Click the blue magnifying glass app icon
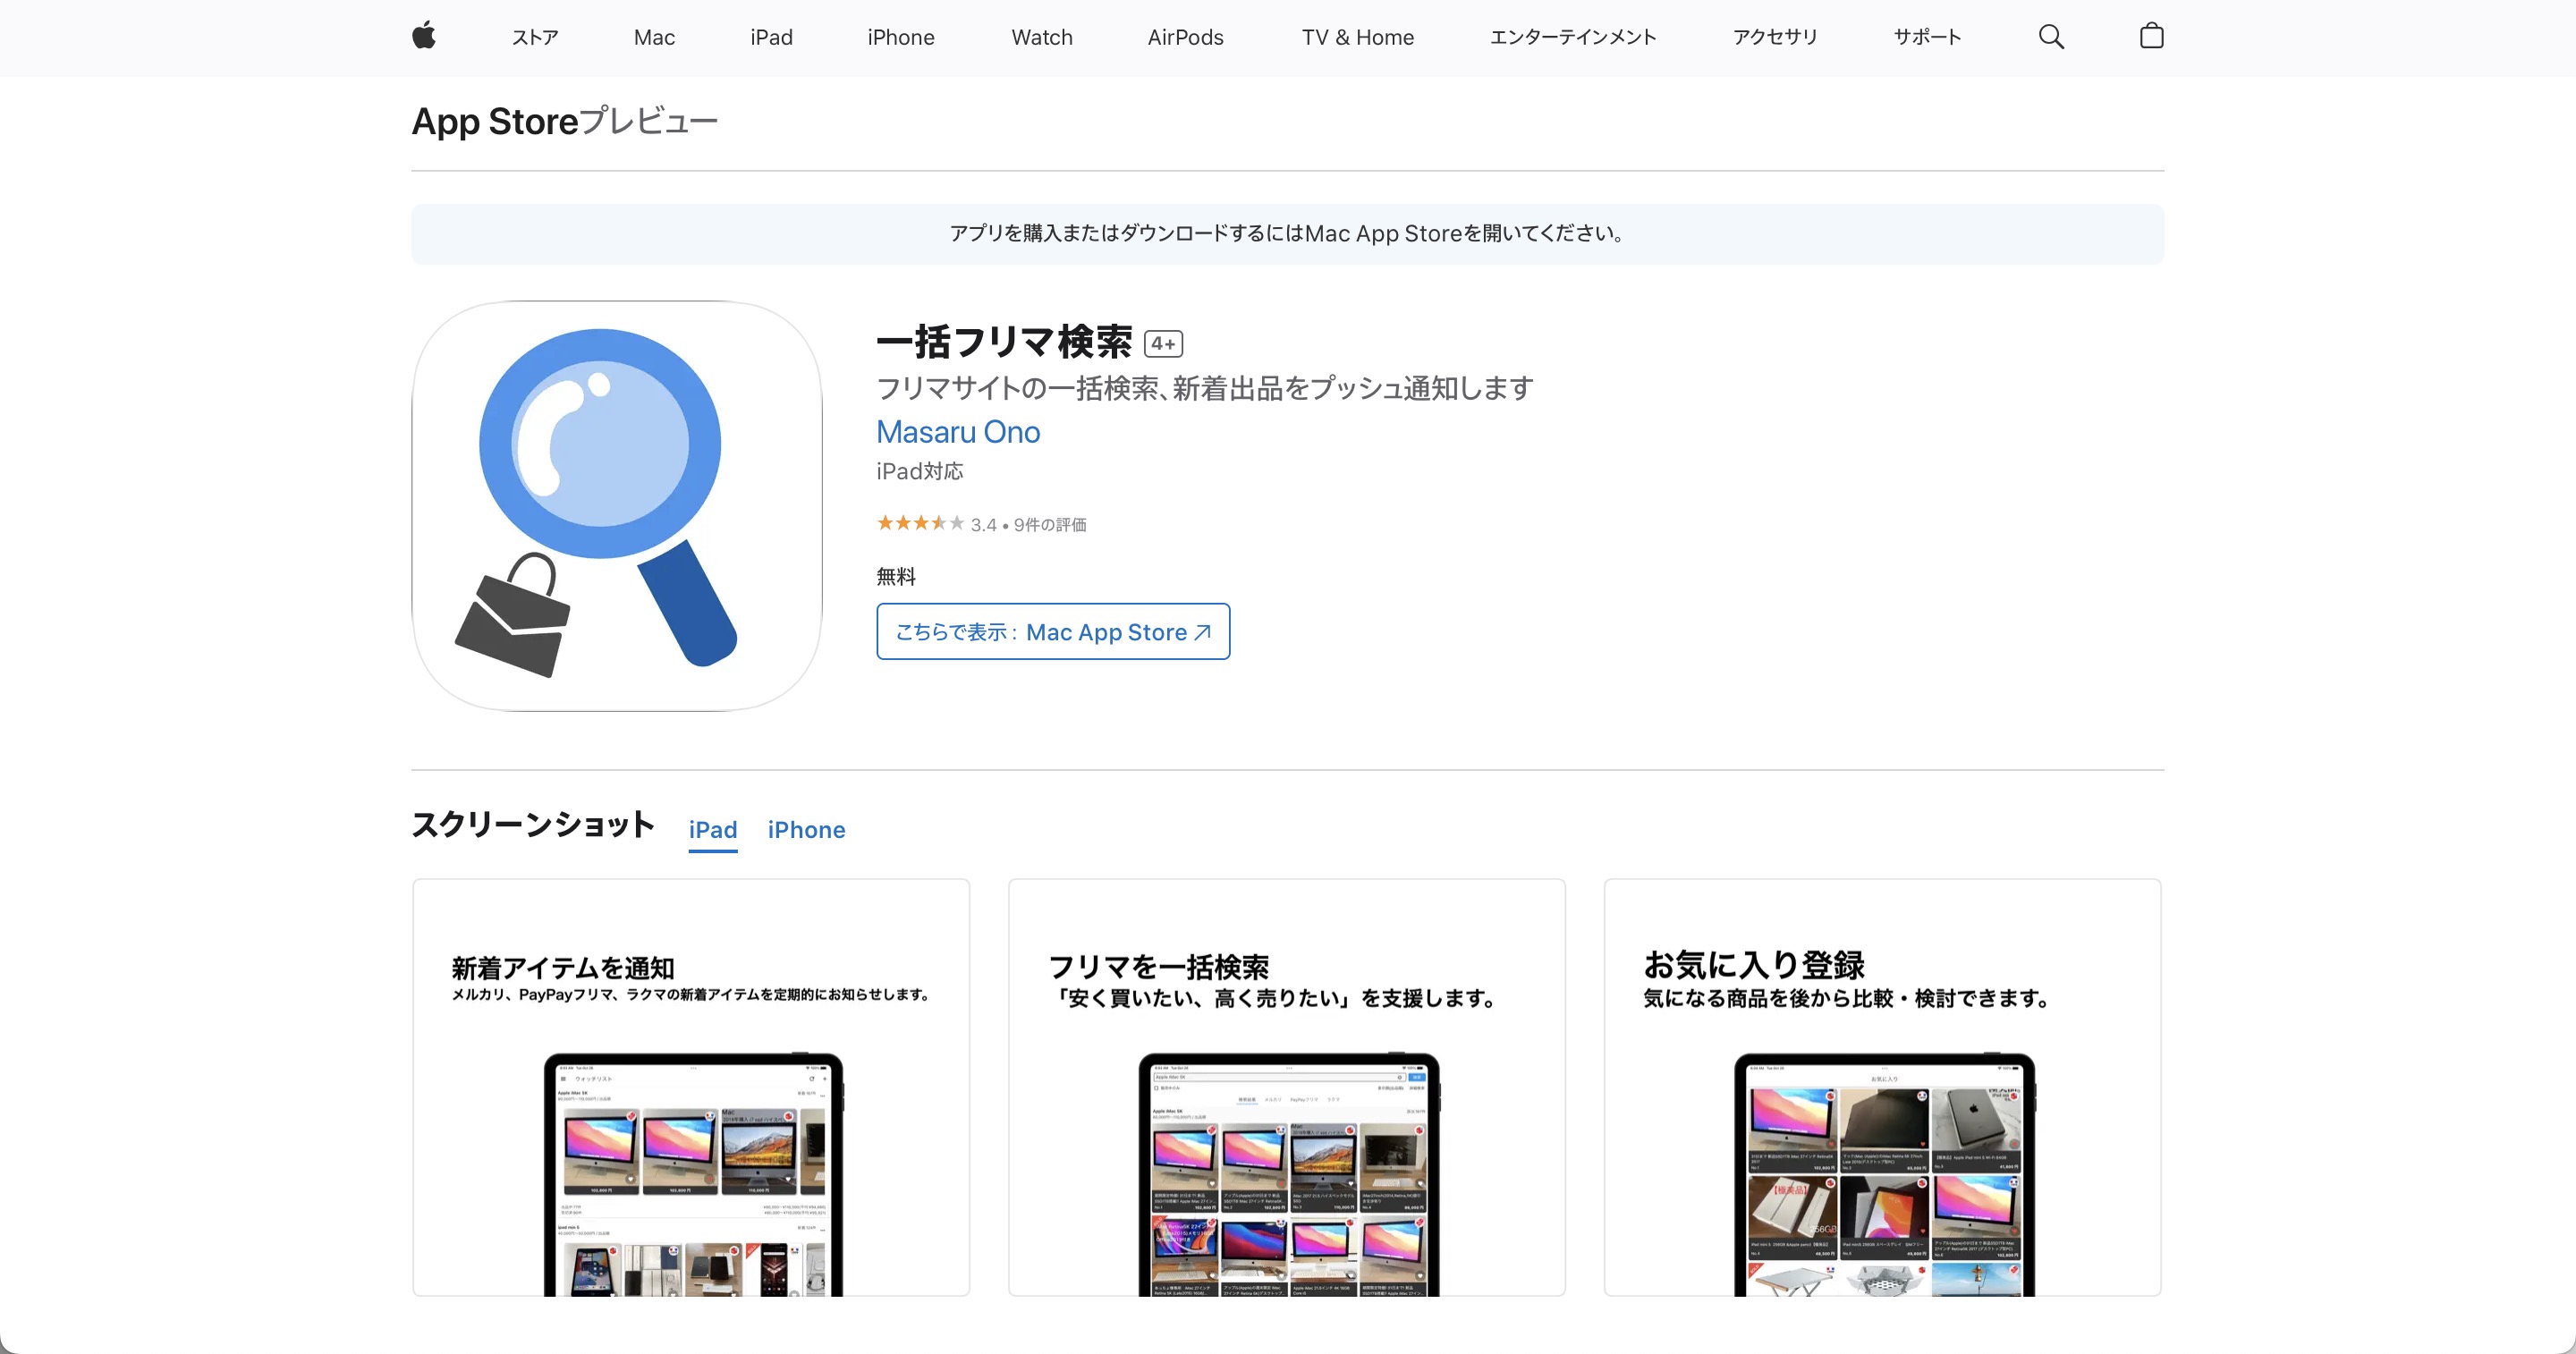Viewport: 2576px width, 1354px height. [x=617, y=506]
